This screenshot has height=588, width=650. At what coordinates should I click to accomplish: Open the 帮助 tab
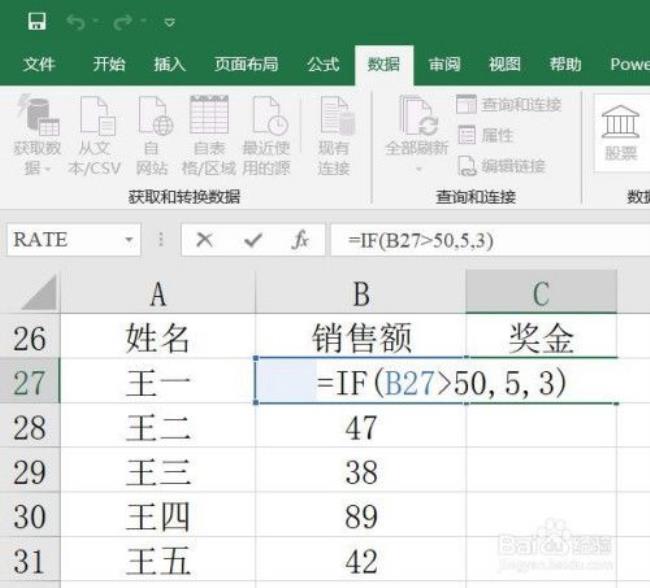click(x=565, y=64)
